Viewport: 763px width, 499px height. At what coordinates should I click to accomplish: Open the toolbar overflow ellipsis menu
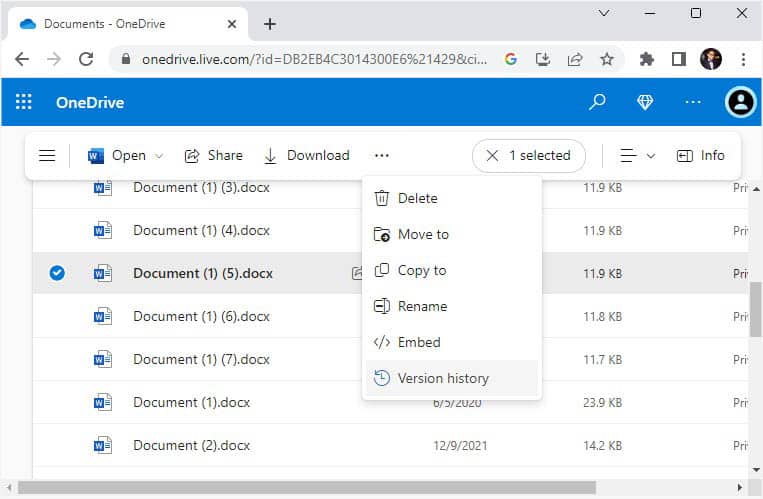382,156
